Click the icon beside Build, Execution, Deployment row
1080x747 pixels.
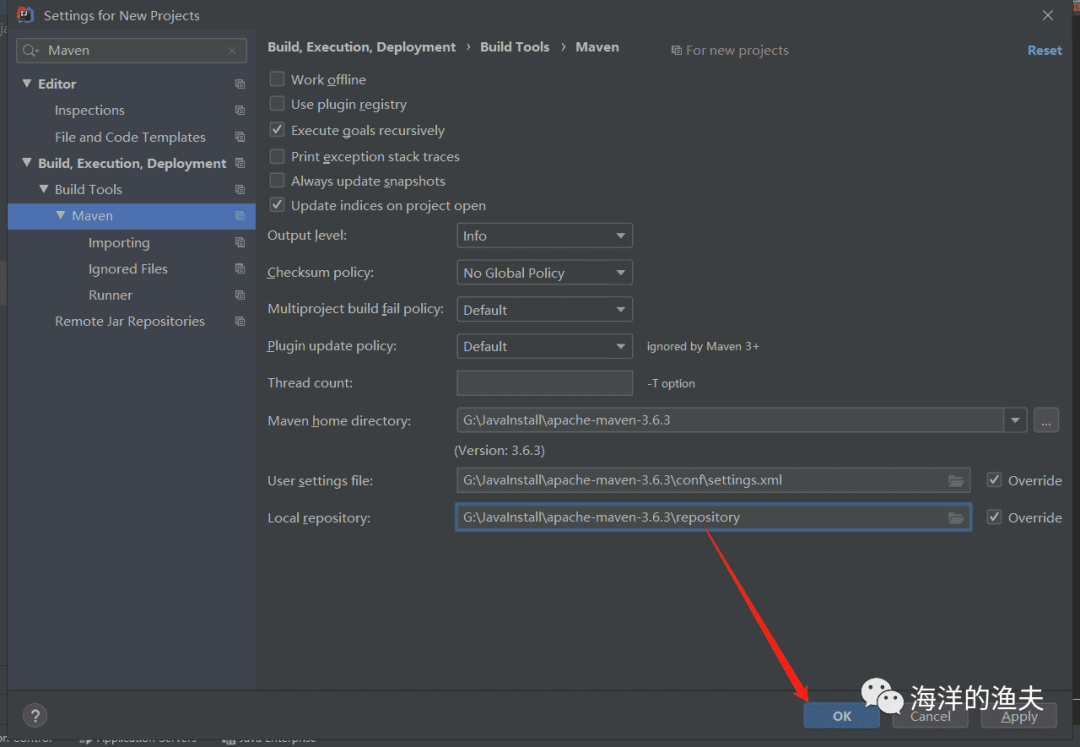click(240, 163)
